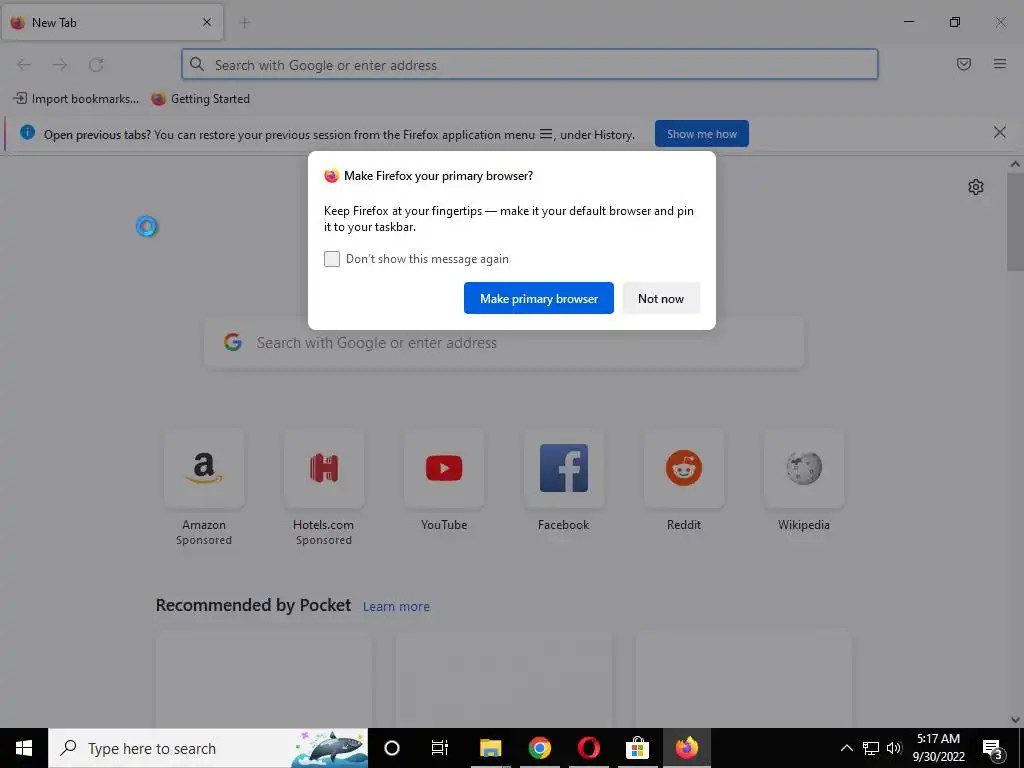Launch Opera browser from taskbar
Screen dimensions: 1024x768
(x=588, y=748)
